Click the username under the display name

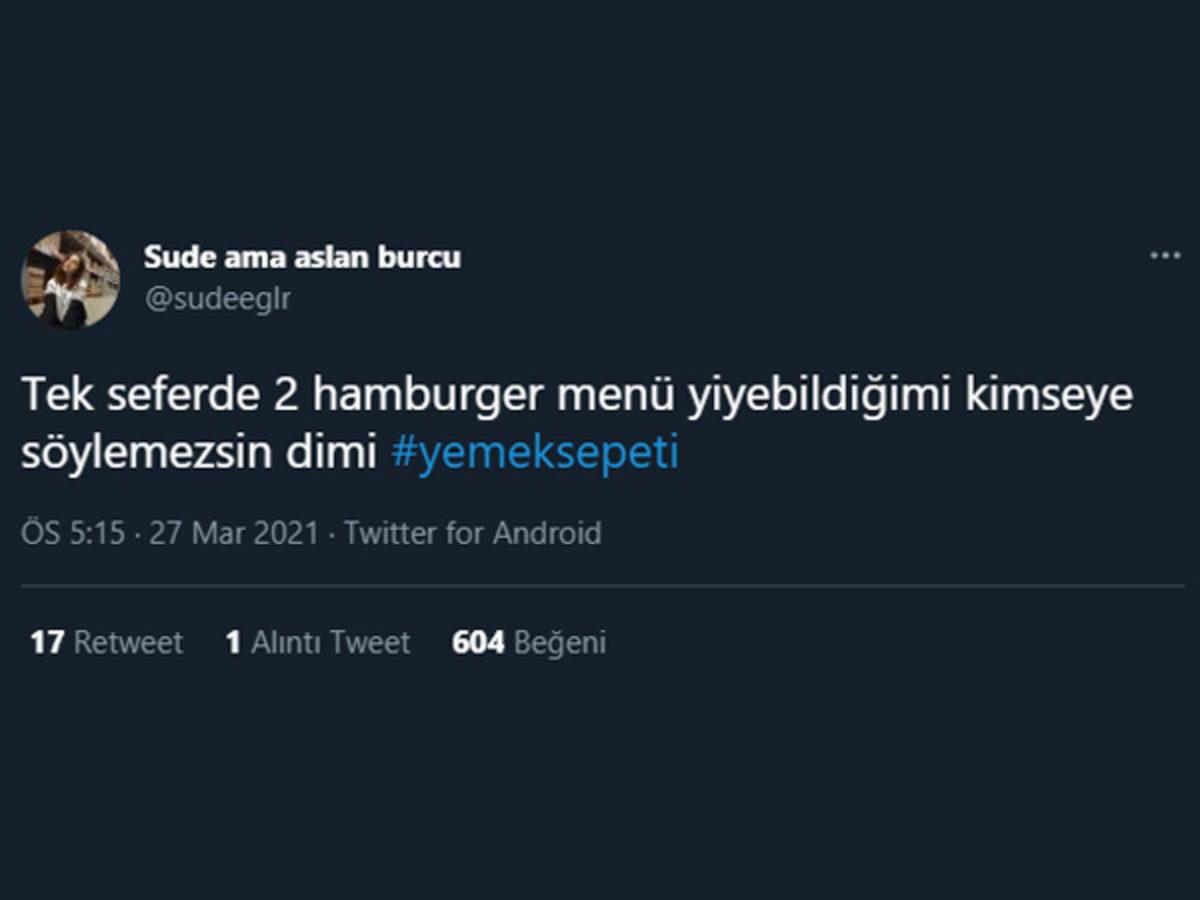217,297
